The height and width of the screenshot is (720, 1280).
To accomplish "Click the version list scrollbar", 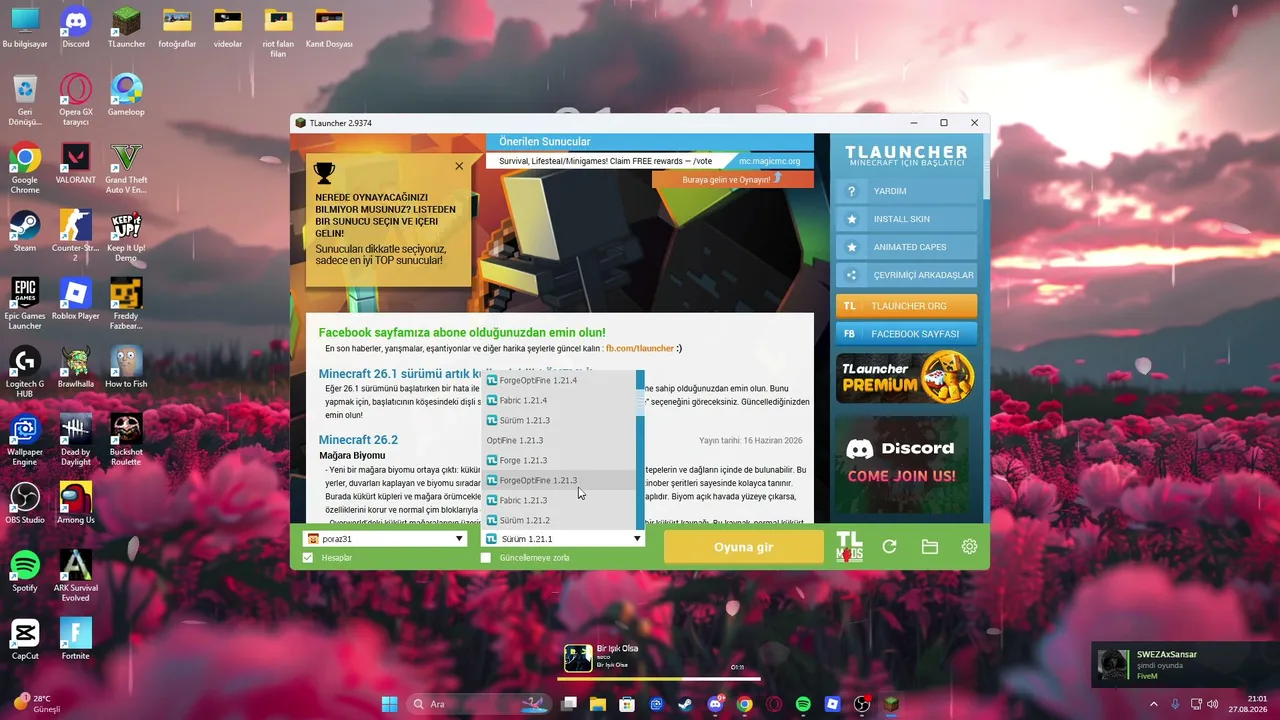I will (640, 450).
